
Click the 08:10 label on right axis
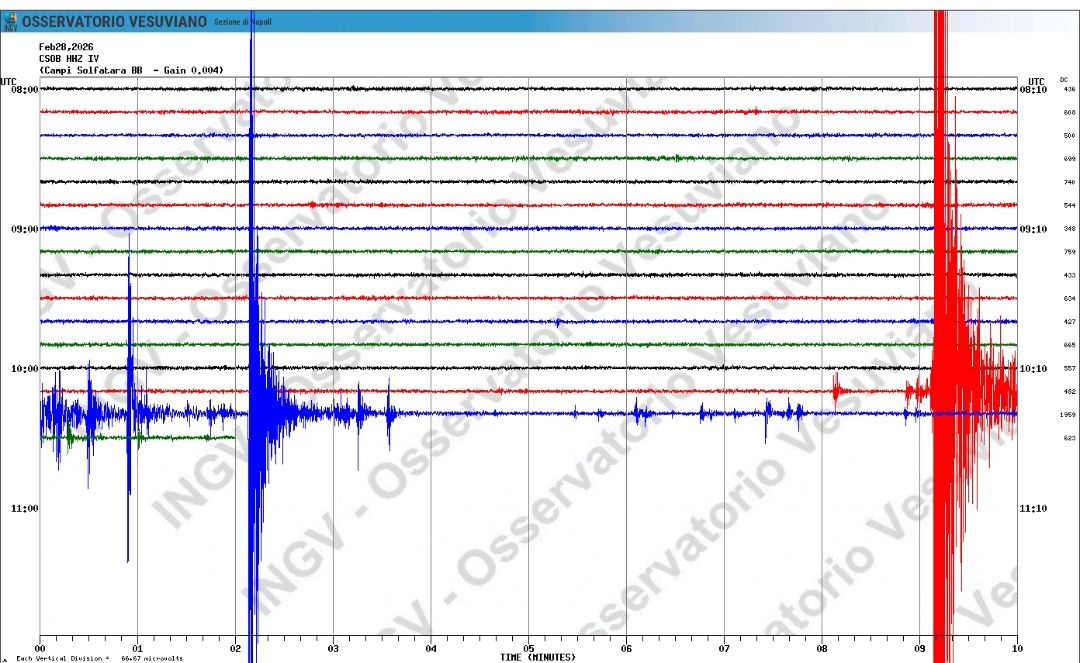(x=1033, y=89)
